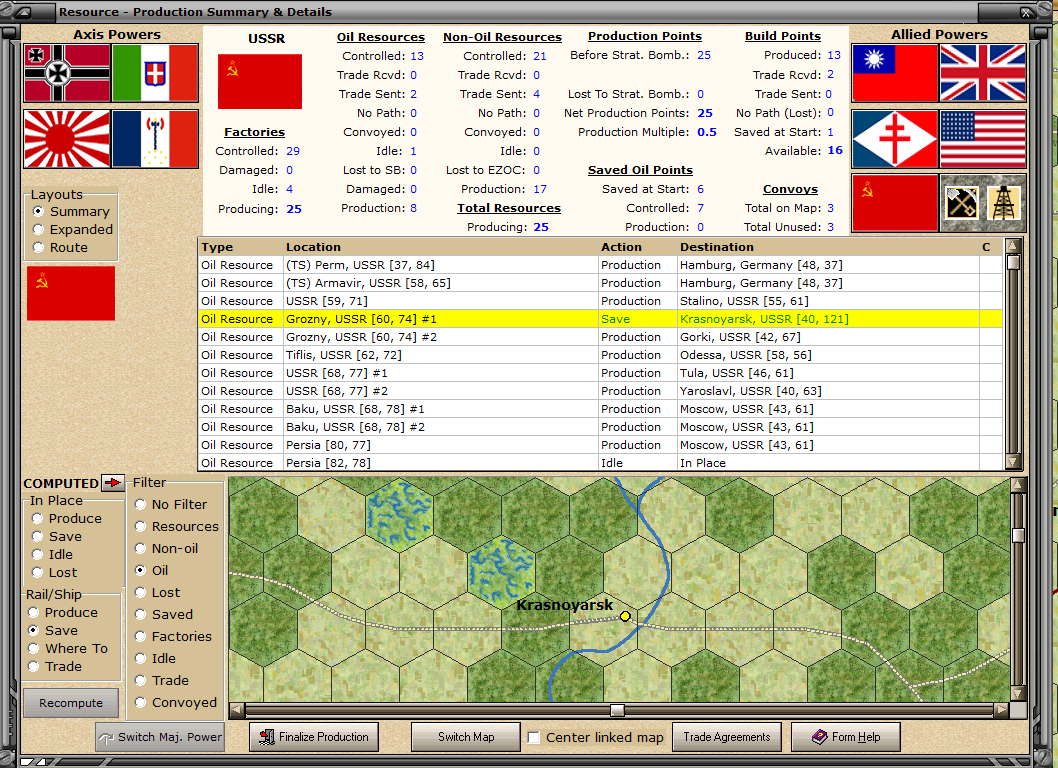Click the Action column header
1058x768 pixels.
point(638,247)
